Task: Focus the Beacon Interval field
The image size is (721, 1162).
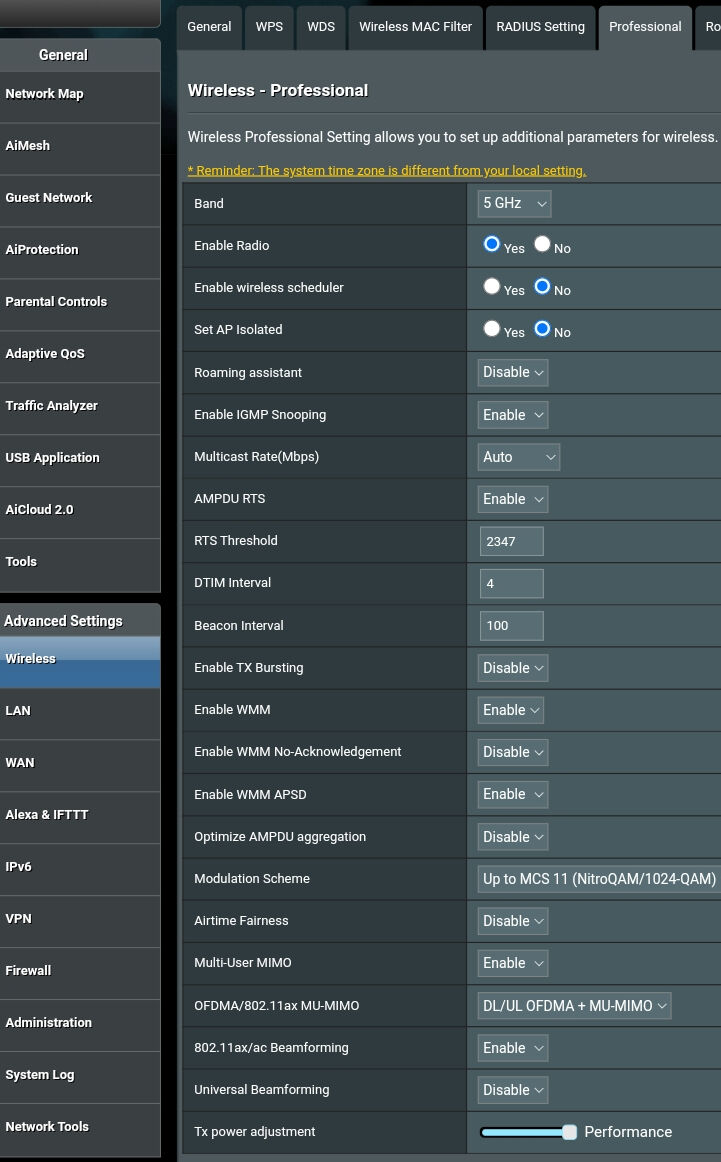Action: click(x=511, y=626)
